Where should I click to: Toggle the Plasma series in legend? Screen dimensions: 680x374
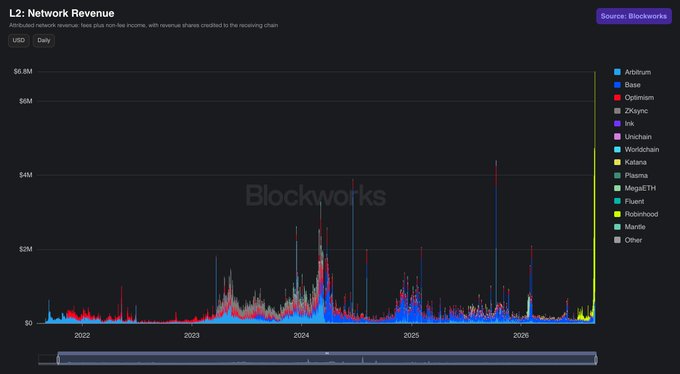tap(631, 175)
